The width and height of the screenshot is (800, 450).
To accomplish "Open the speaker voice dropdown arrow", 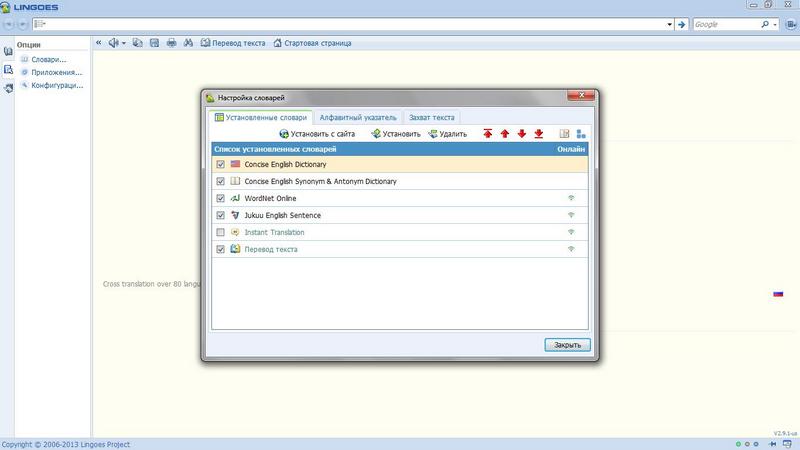I will point(123,43).
